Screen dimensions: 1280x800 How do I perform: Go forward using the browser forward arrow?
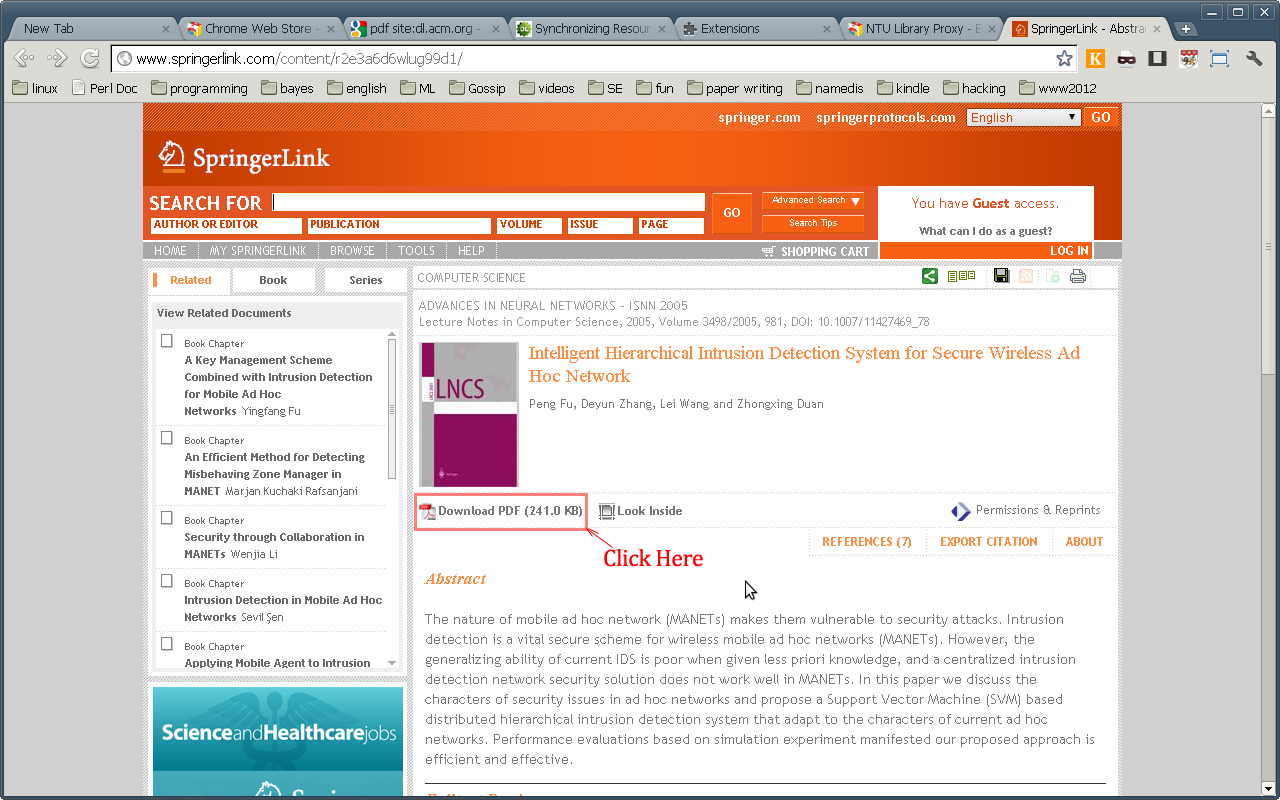pos(57,59)
